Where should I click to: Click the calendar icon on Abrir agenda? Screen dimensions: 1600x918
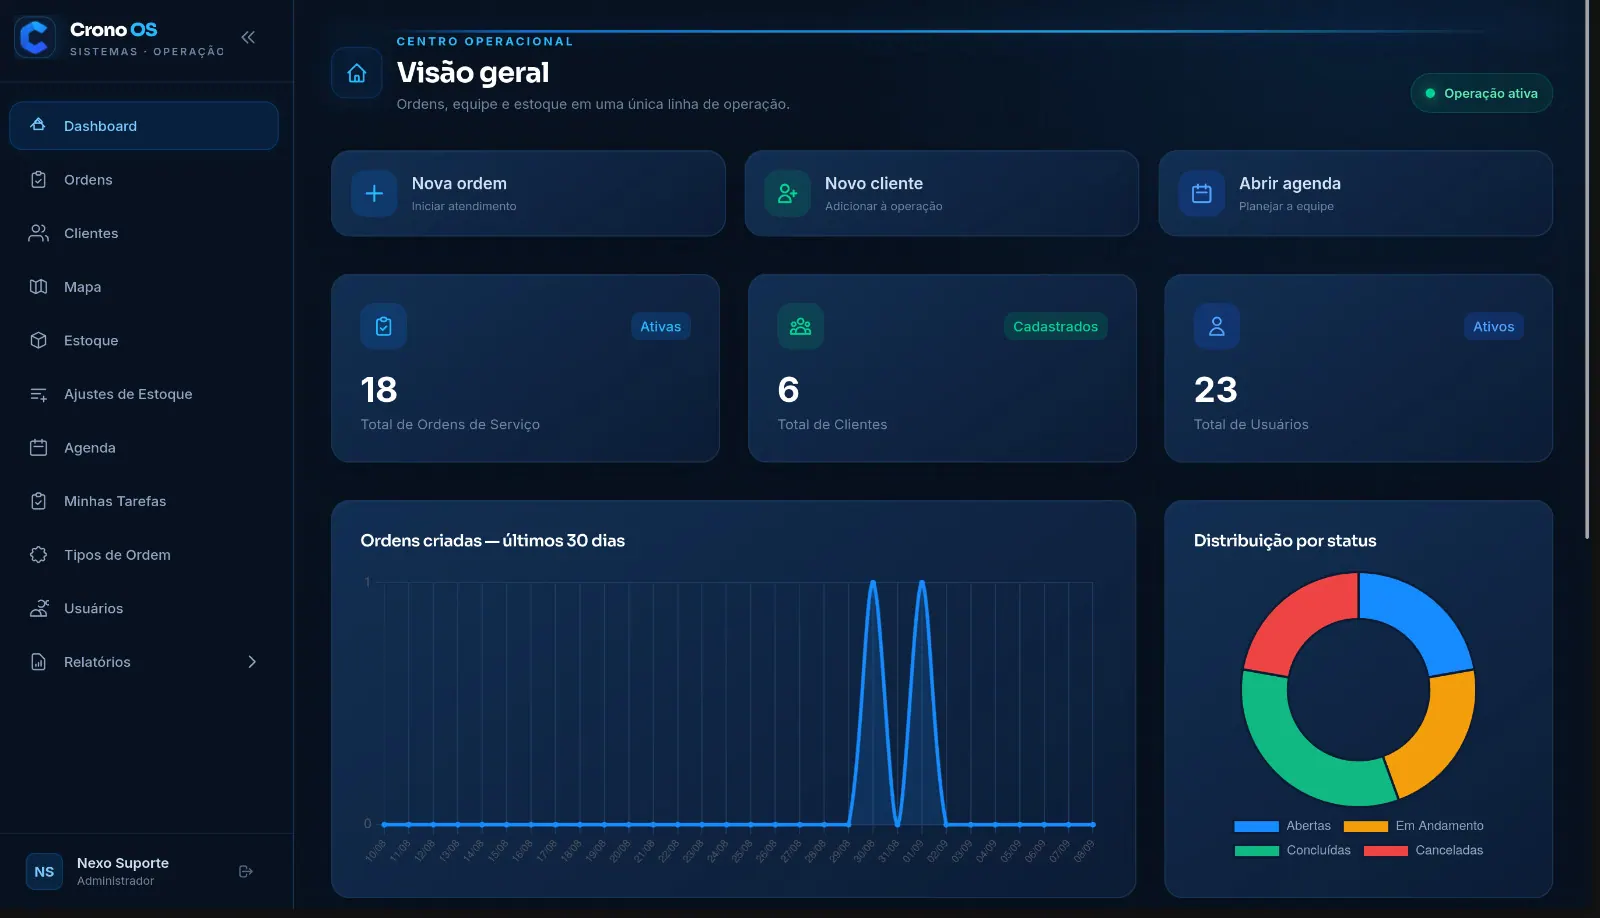point(1202,194)
